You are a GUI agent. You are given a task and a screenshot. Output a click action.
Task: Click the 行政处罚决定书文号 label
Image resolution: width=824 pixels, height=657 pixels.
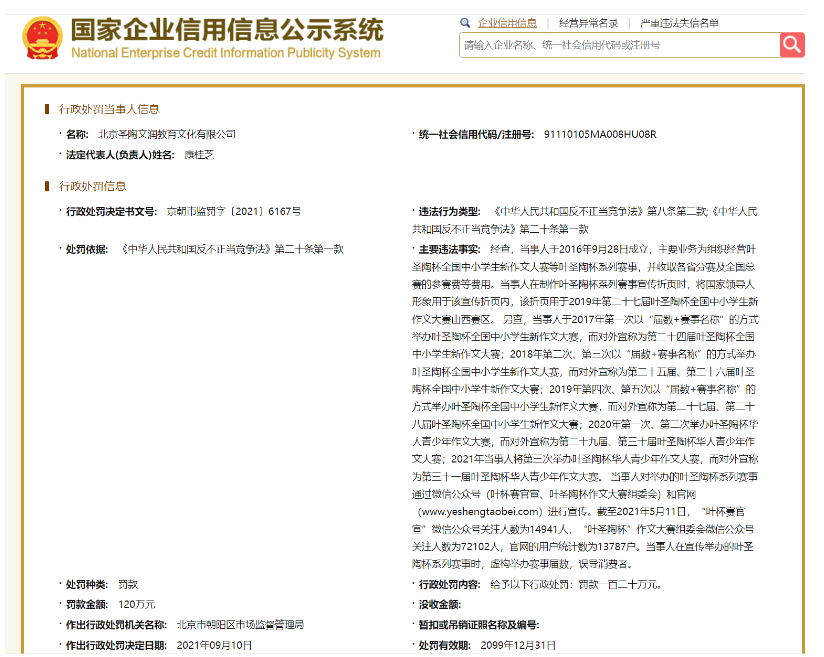click(111, 212)
